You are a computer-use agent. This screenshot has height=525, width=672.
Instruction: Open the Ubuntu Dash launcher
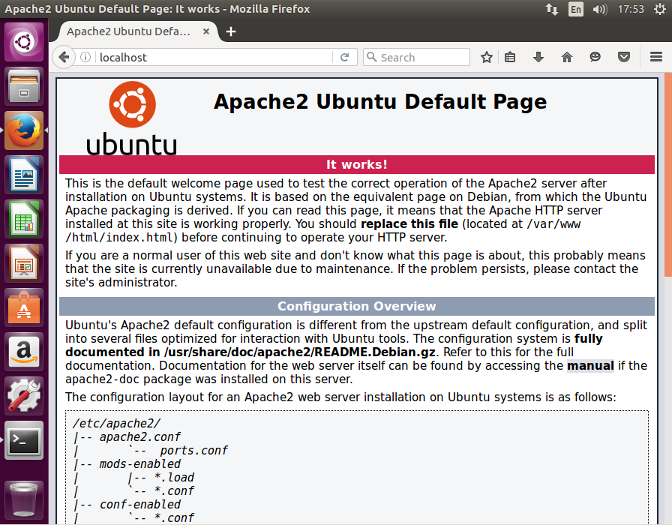[x=24, y=42]
